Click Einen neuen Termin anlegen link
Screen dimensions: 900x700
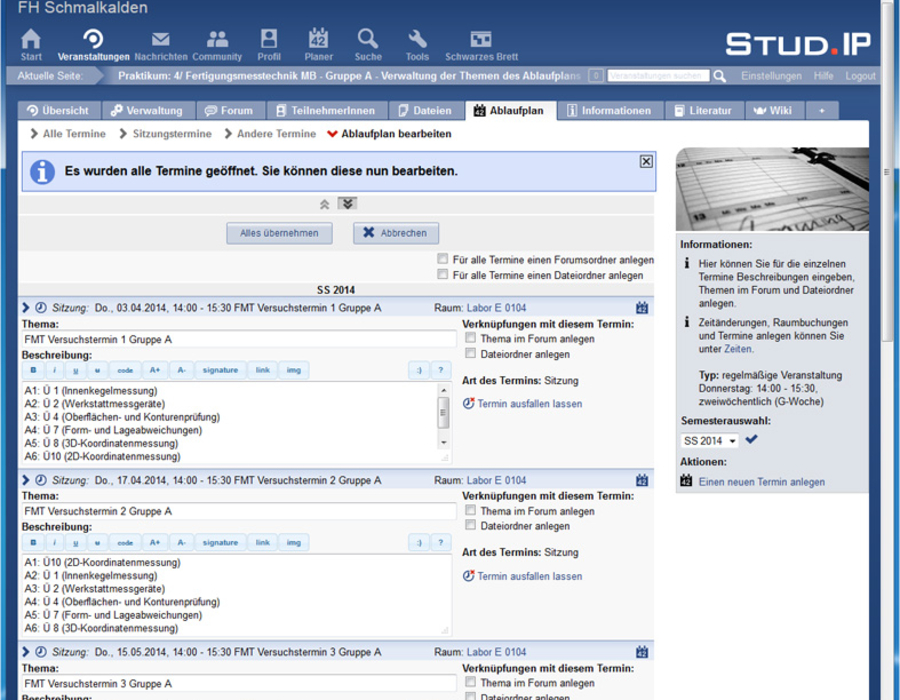coord(761,482)
